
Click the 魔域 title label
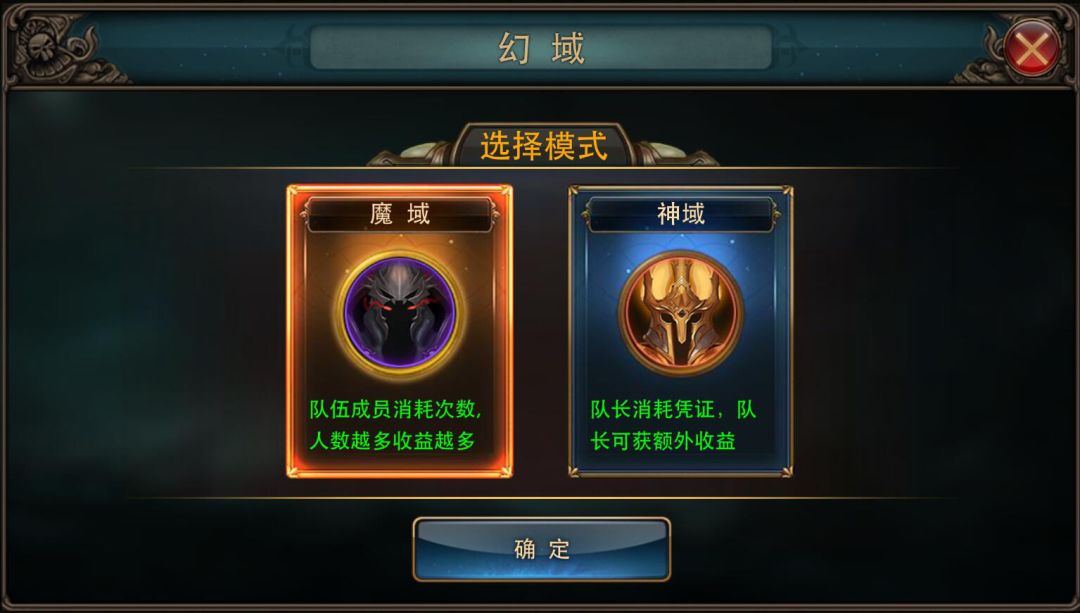[399, 214]
